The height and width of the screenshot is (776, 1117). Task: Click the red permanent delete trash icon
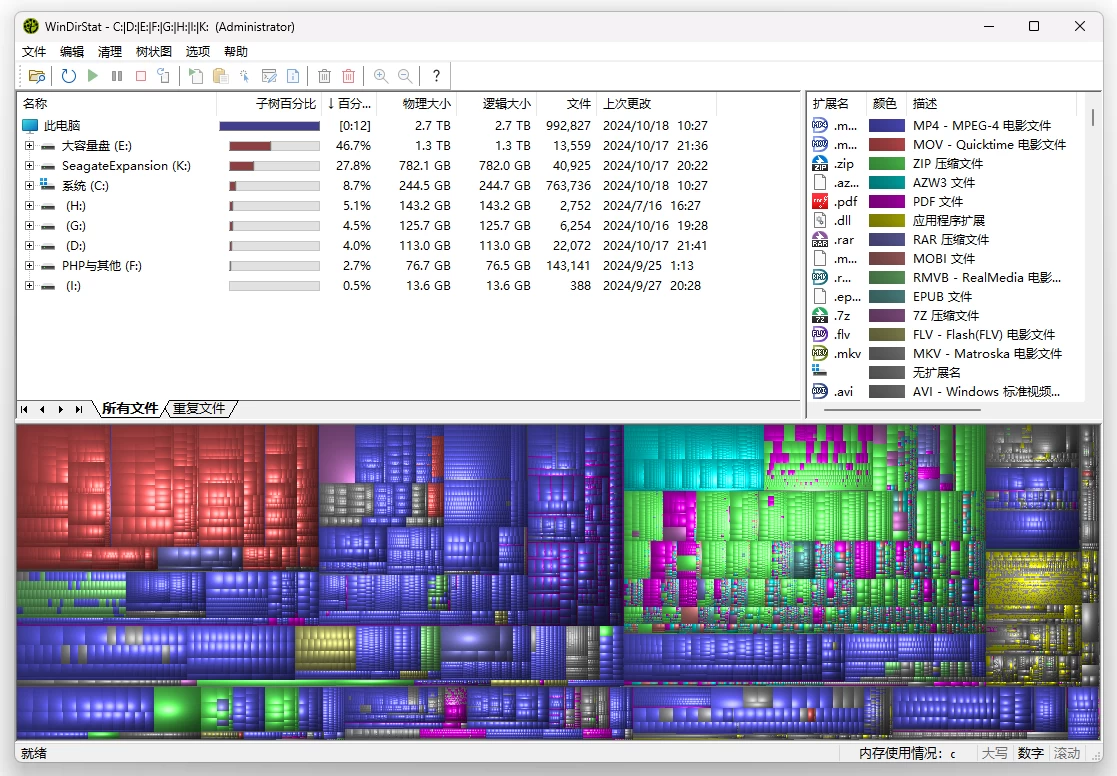click(x=348, y=76)
